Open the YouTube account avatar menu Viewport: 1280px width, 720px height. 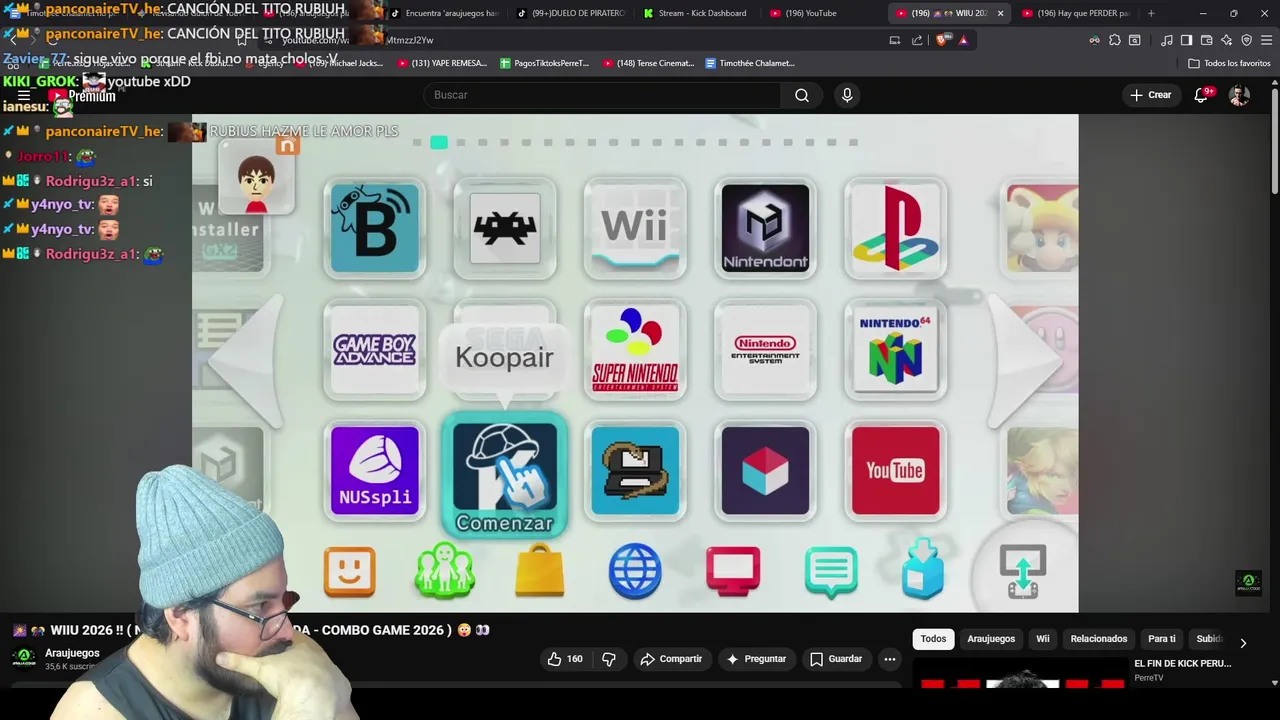point(1239,95)
